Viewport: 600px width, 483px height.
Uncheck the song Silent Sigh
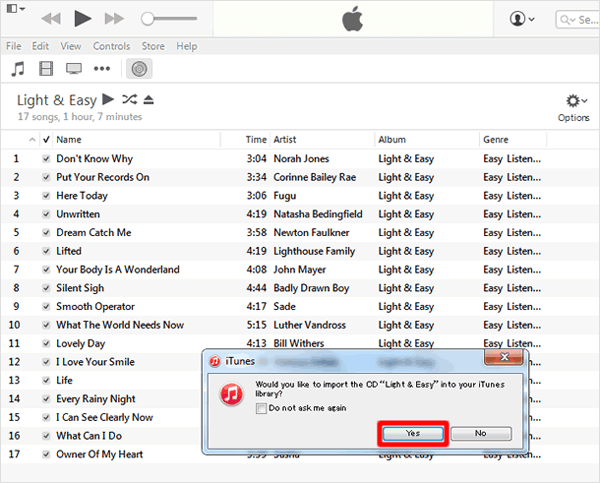coord(46,288)
